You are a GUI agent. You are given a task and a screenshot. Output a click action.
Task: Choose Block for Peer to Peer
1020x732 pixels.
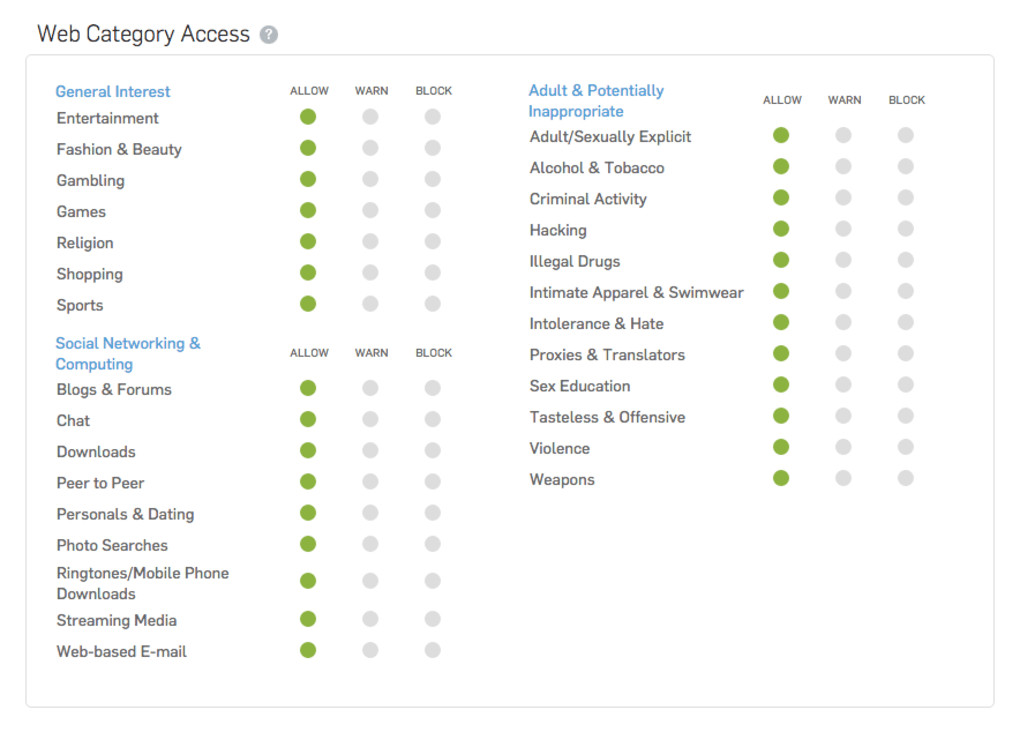(432, 482)
